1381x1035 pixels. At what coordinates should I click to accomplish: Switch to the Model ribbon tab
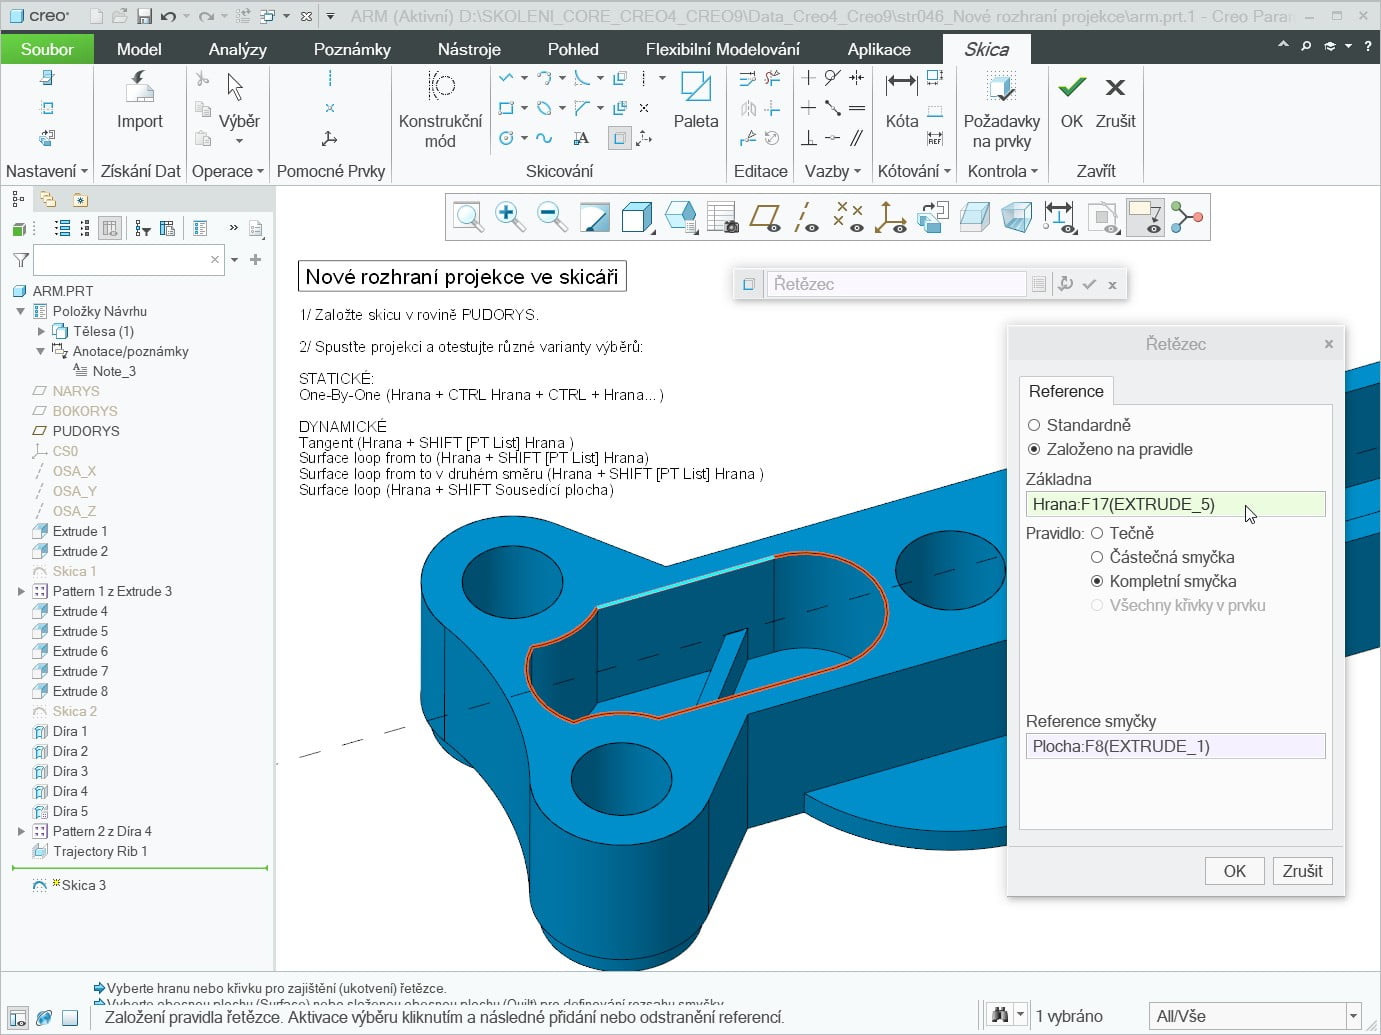coord(139,49)
